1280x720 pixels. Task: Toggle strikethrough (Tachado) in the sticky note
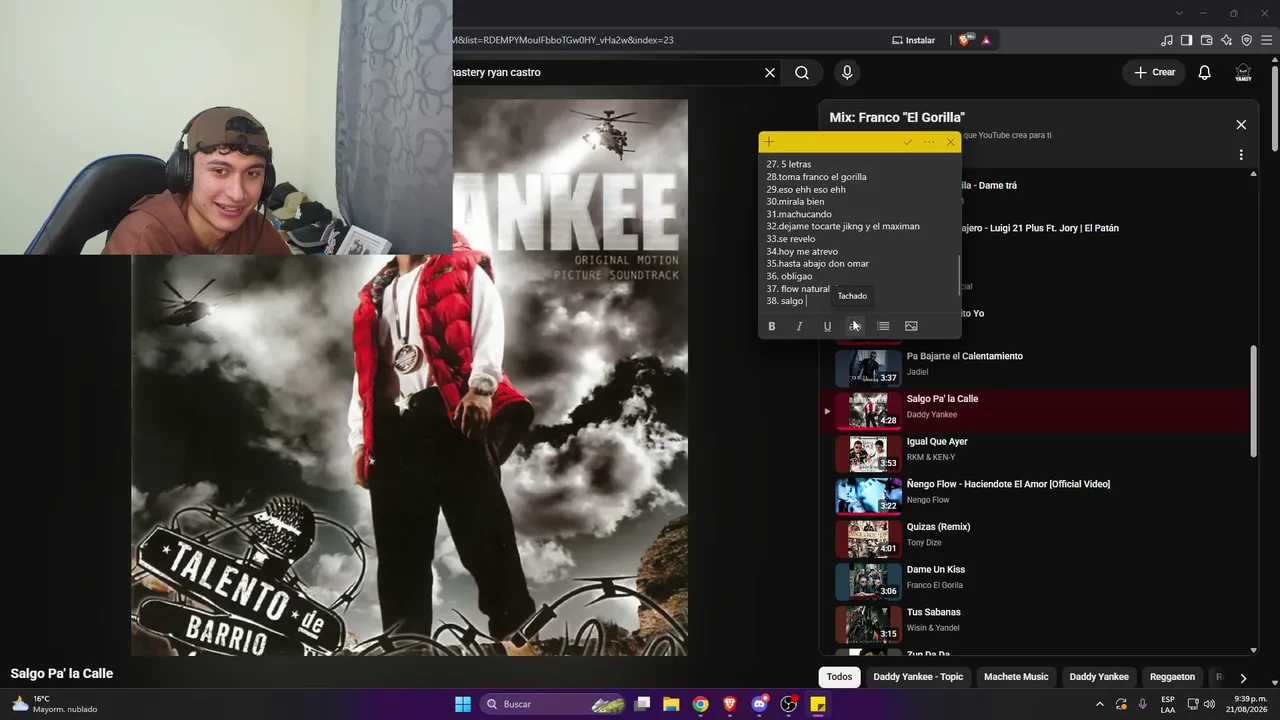coord(855,326)
